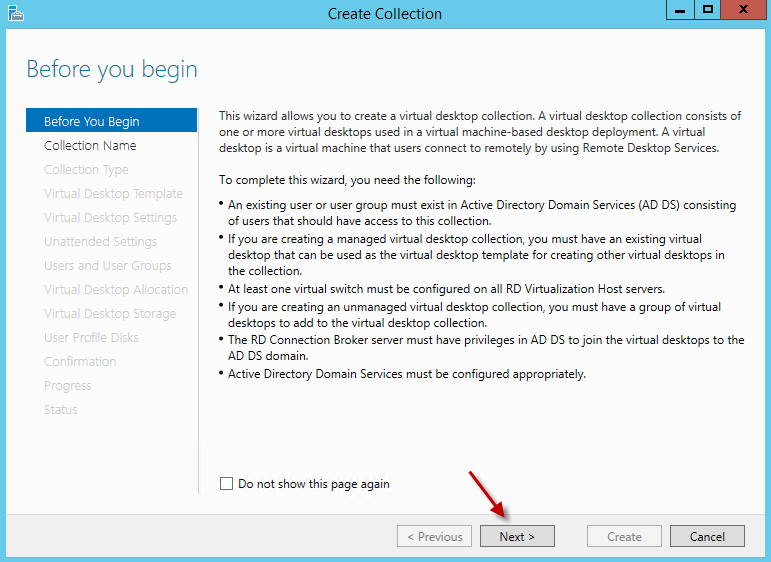Click the disabled Previous button
This screenshot has height=562, width=771.
pyautogui.click(x=434, y=536)
